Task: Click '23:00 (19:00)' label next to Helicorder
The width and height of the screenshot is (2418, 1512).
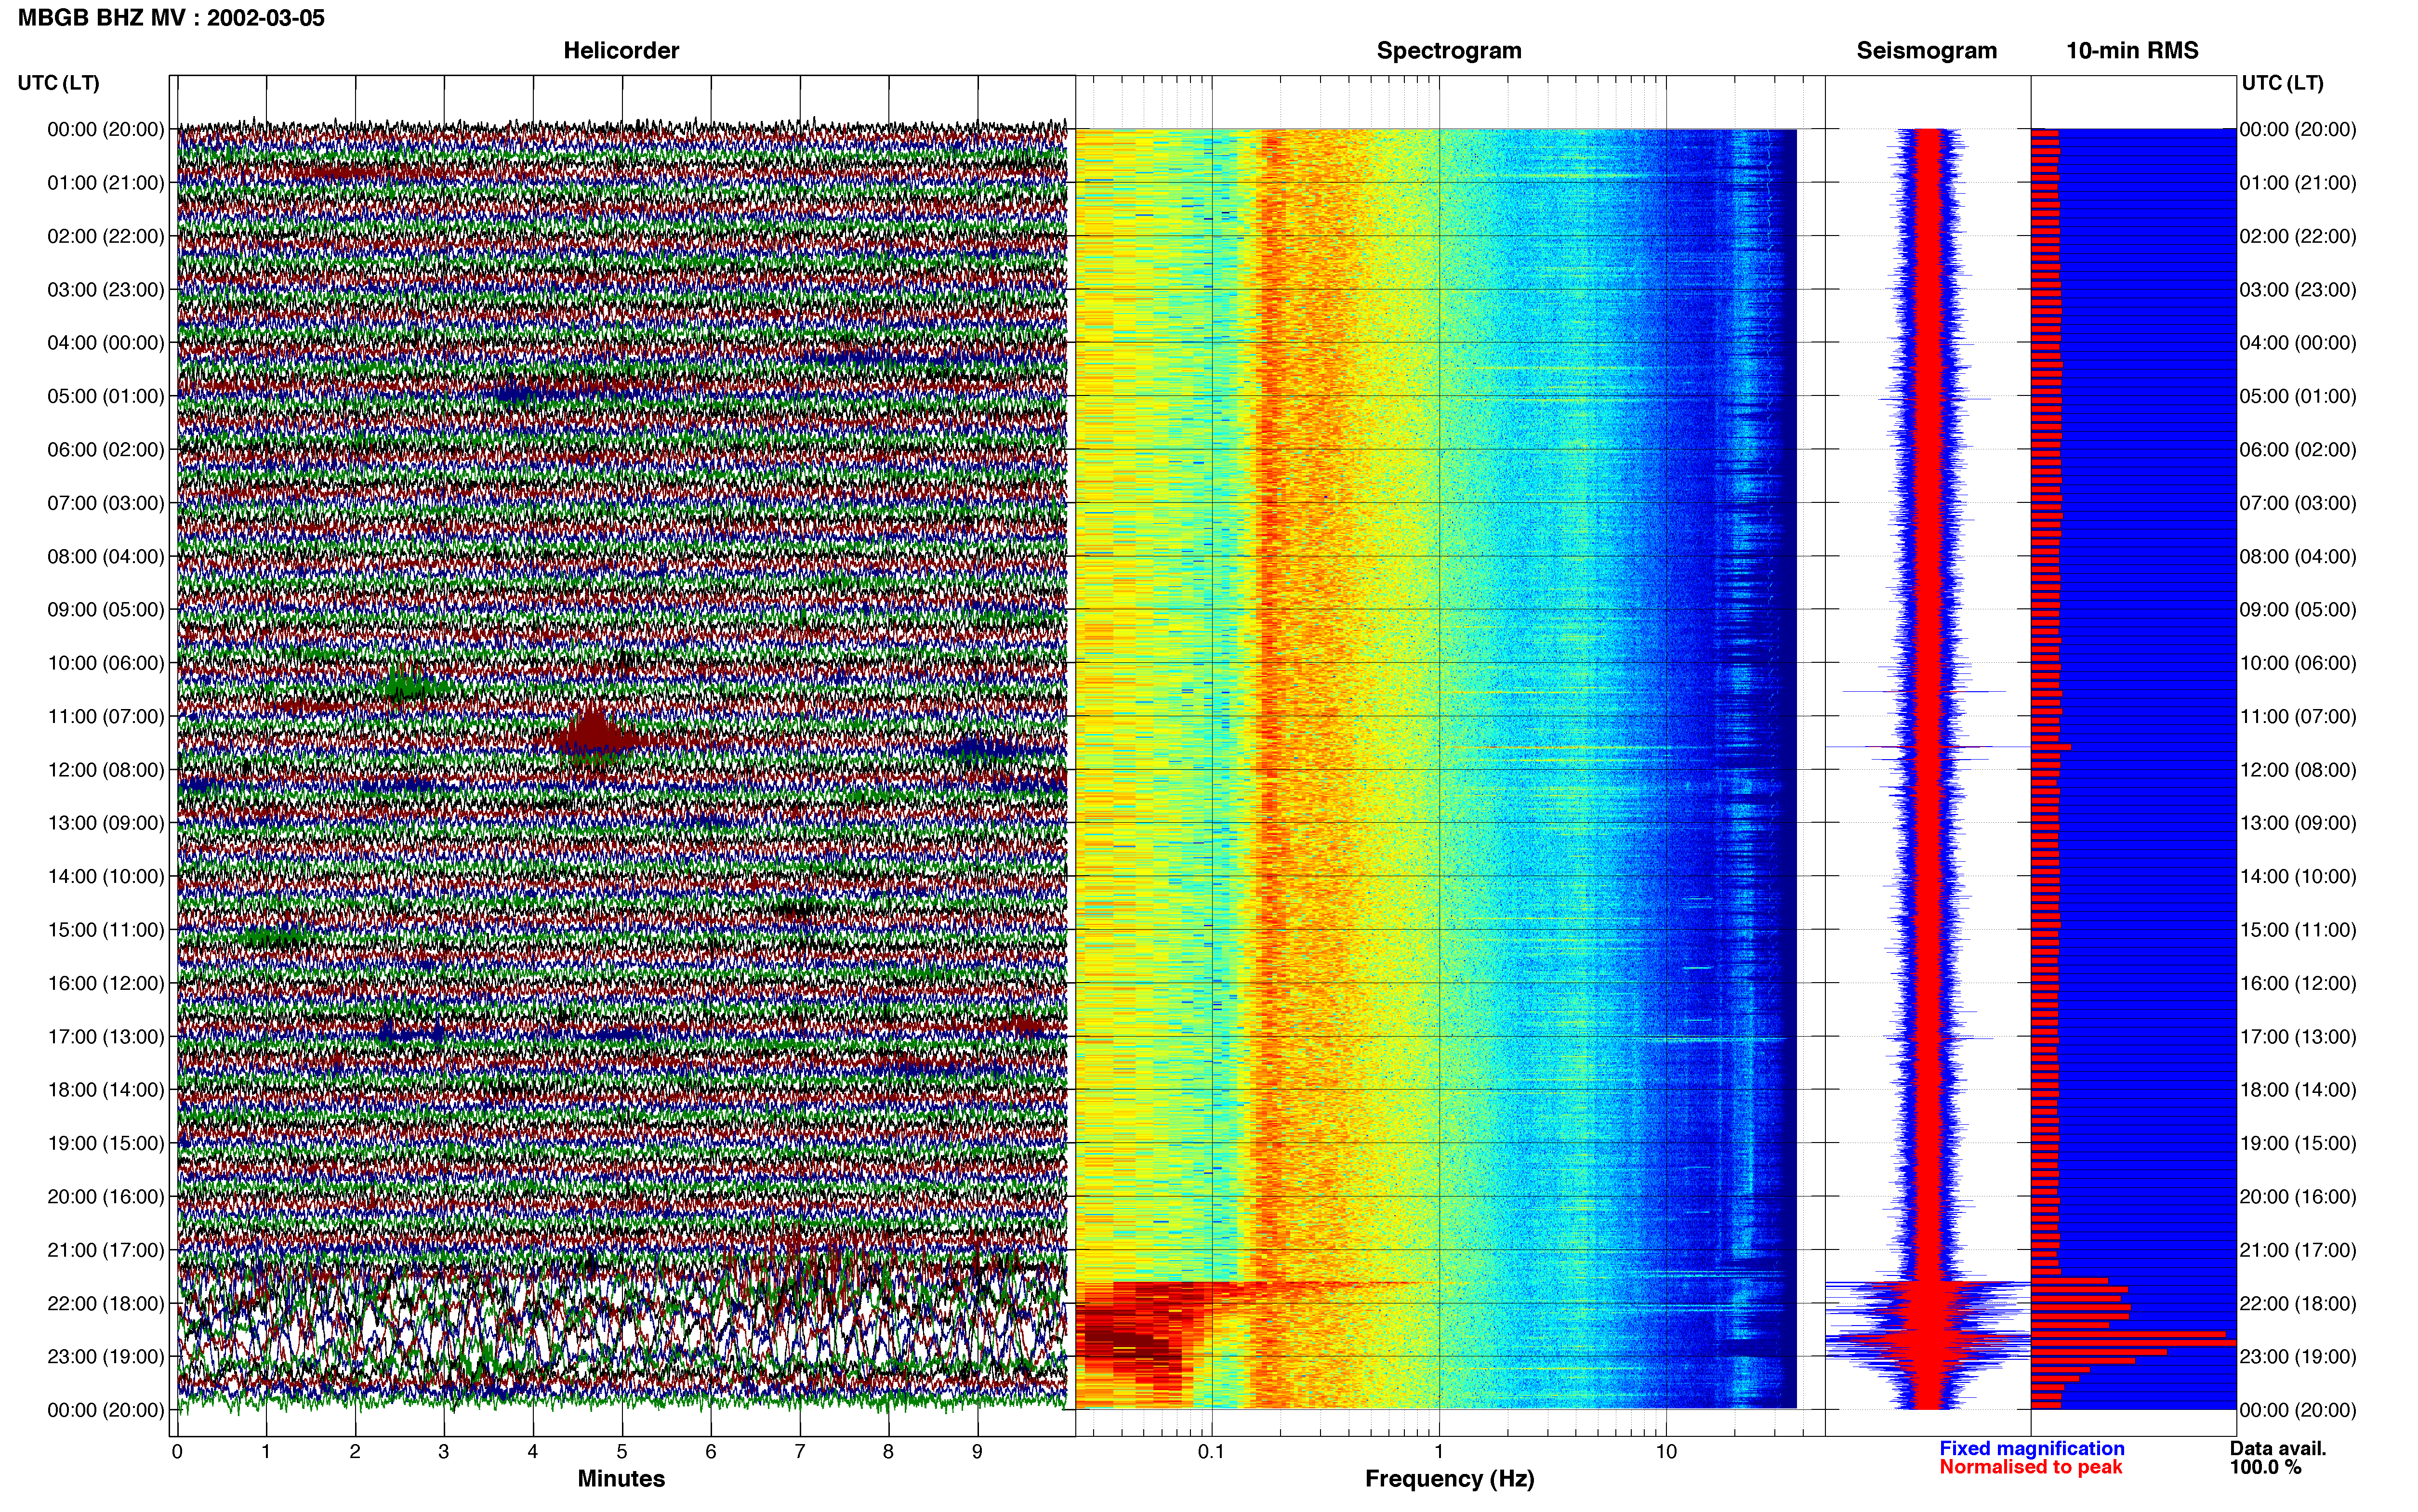Action: pos(106,1357)
